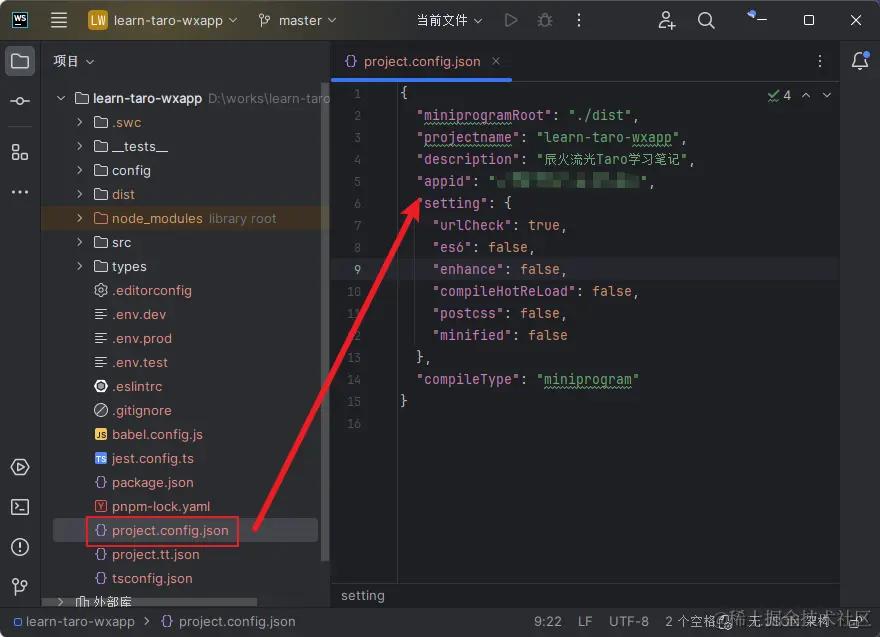Viewport: 880px width, 637px height.
Task: Click the 2 个空格 indent indicator
Action: pyautogui.click(x=691, y=622)
